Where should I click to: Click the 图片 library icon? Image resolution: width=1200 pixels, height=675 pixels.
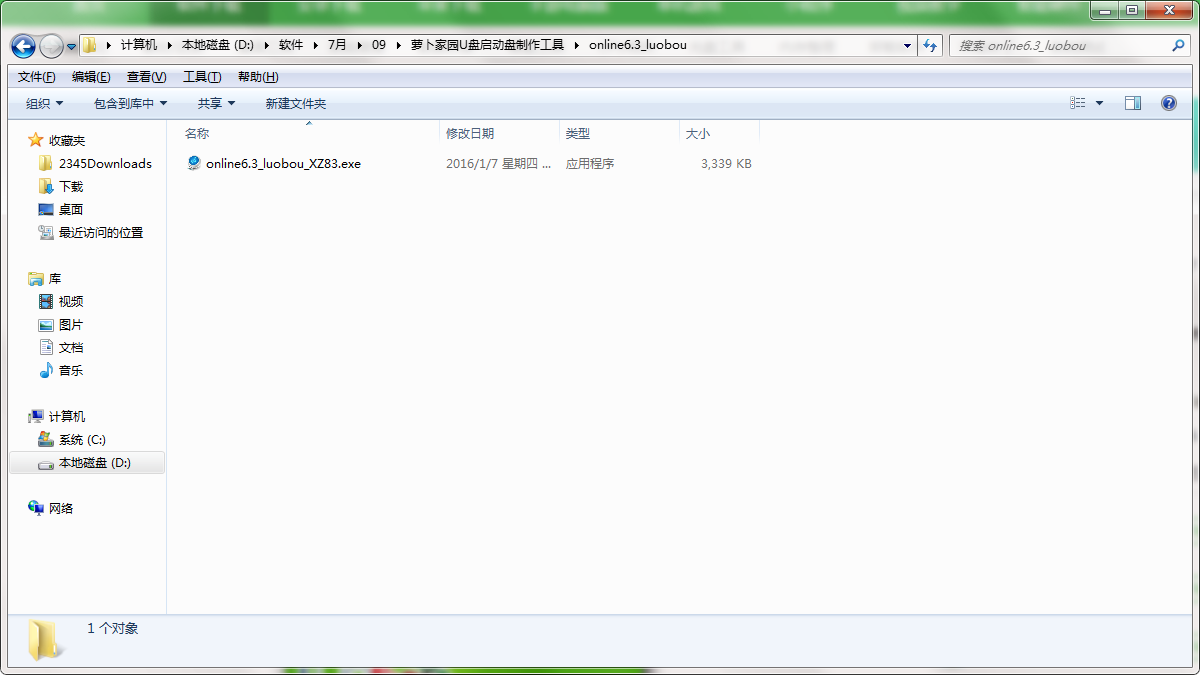46,325
